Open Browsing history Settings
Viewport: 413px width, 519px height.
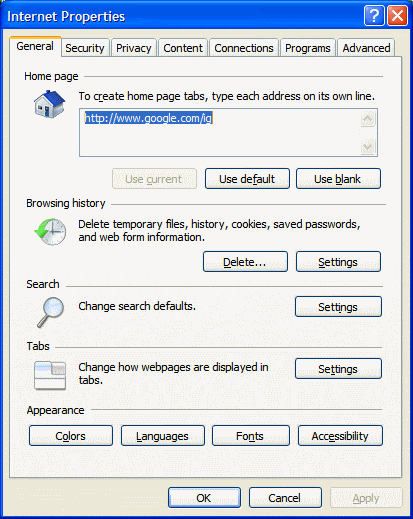pyautogui.click(x=338, y=262)
